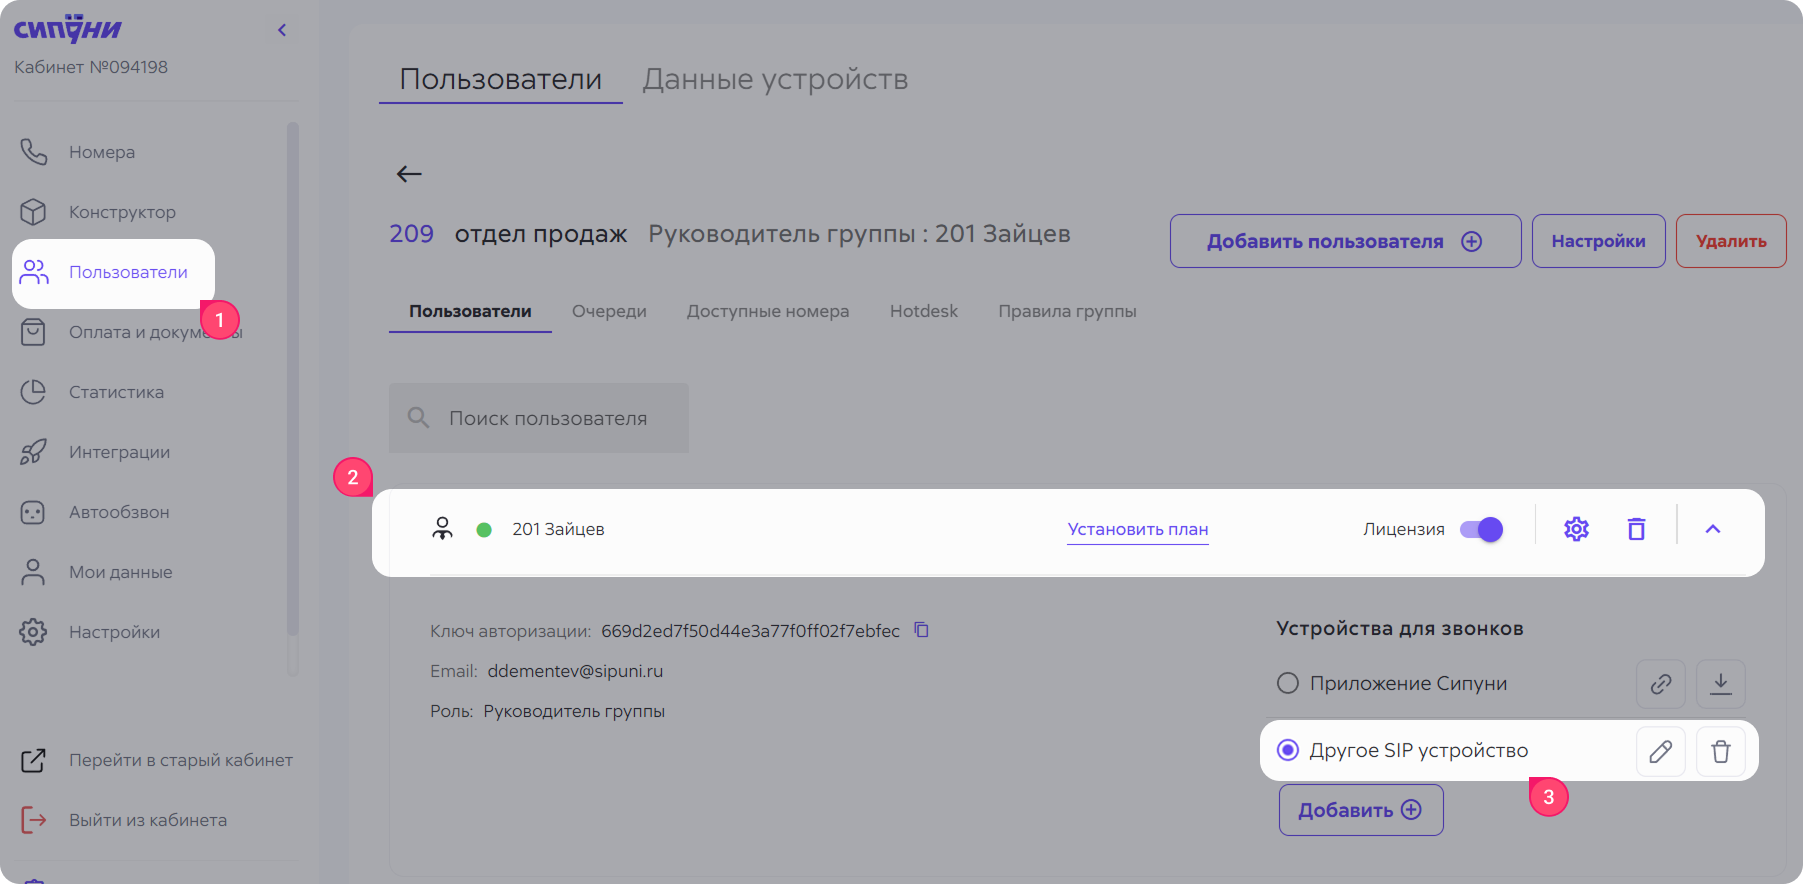Select Приложение Сипуни radio button
Image resolution: width=1803 pixels, height=884 pixels.
(1288, 683)
